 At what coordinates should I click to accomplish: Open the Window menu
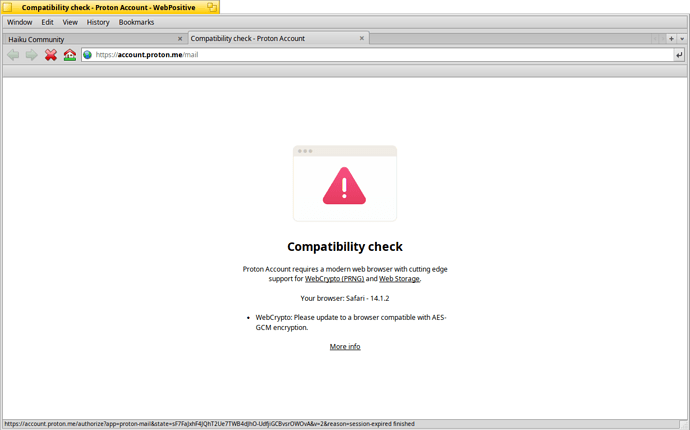(x=19, y=22)
